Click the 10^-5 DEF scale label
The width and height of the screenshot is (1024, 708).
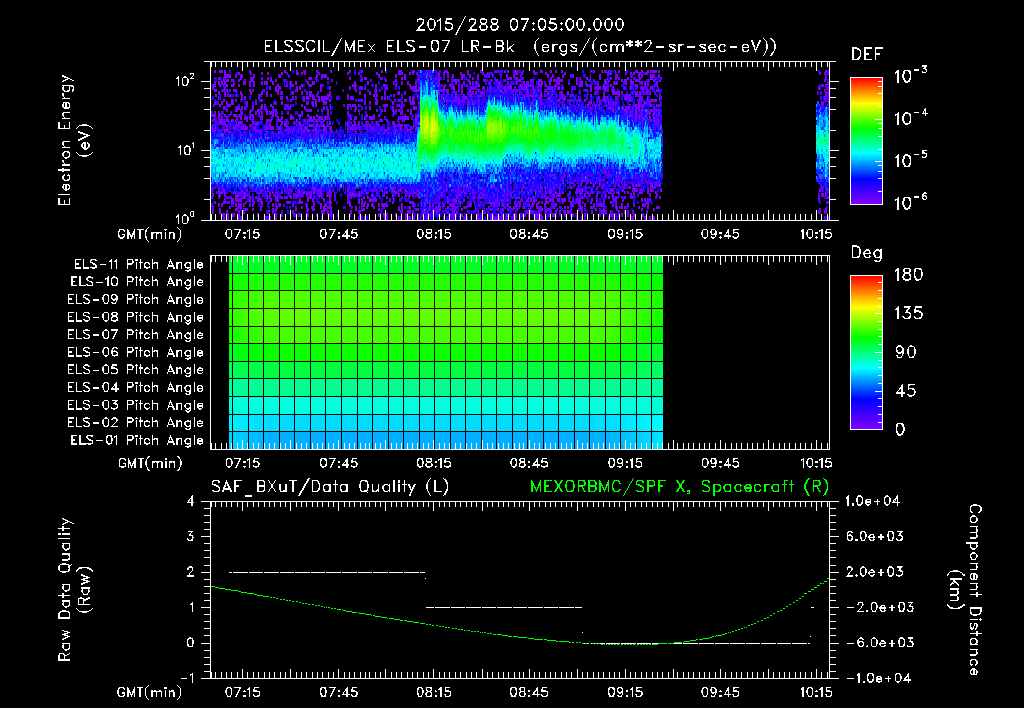(x=910, y=159)
